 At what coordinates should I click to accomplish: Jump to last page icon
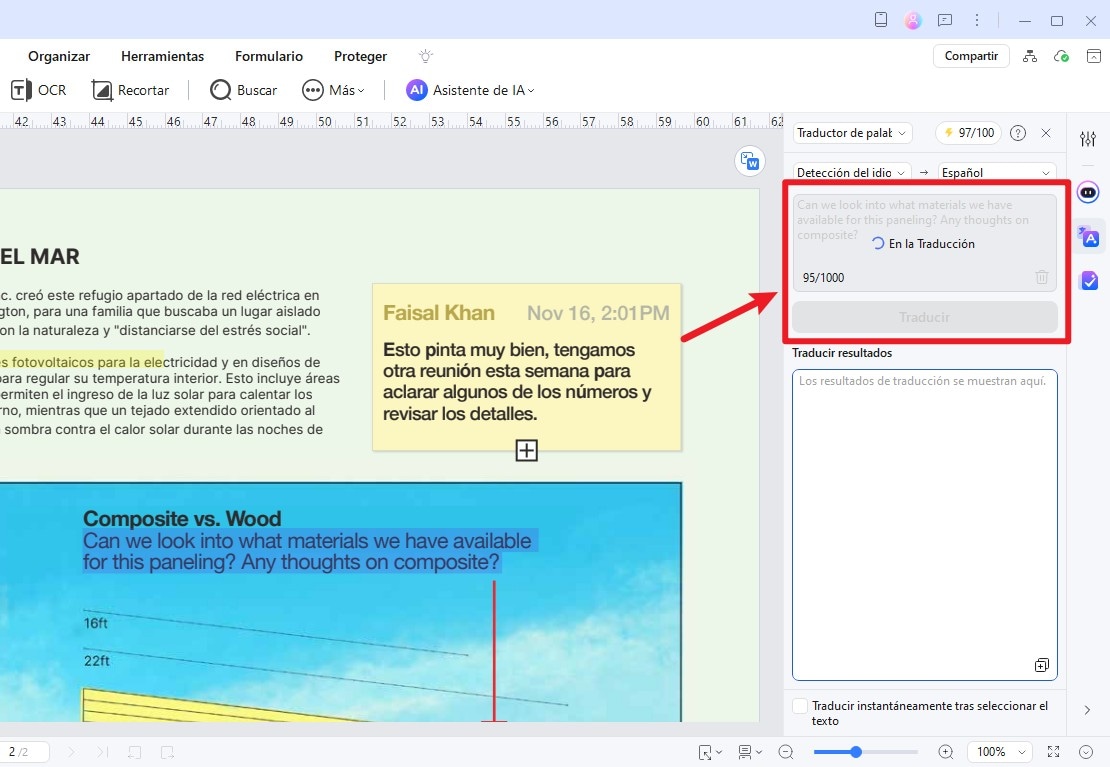point(103,752)
